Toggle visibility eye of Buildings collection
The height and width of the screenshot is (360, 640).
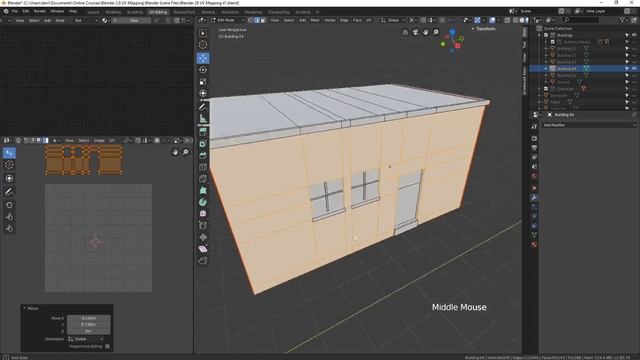click(634, 35)
